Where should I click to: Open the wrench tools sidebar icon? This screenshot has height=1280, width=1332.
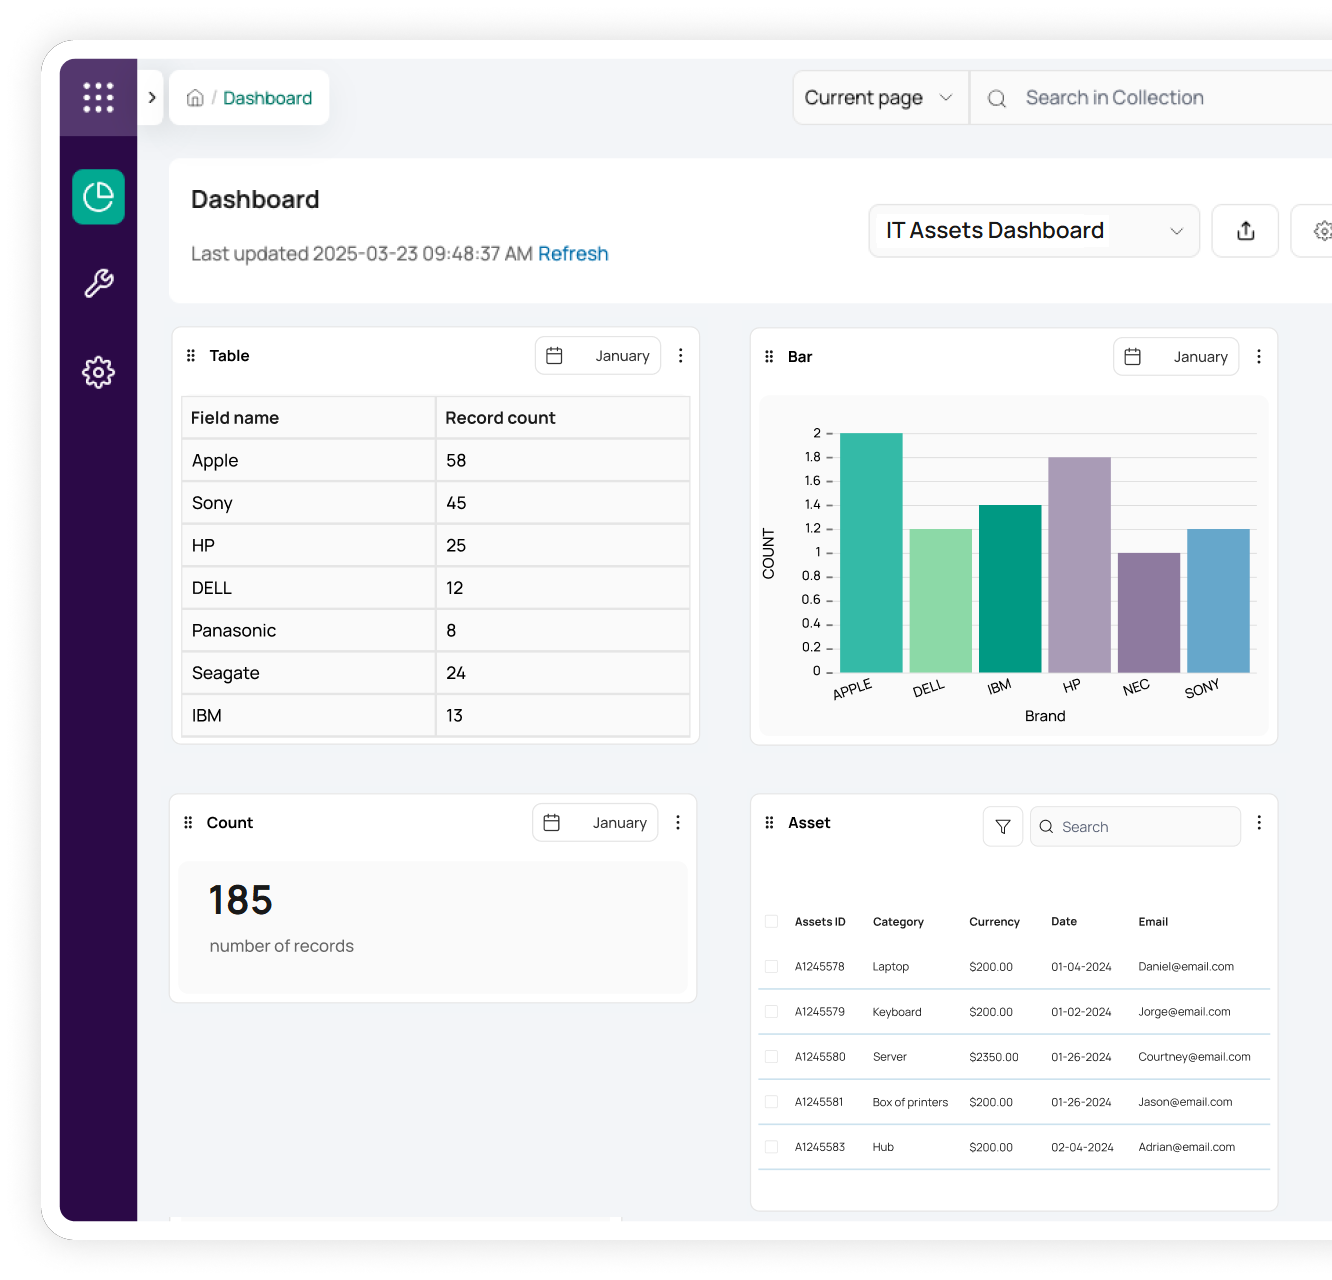[x=98, y=284]
